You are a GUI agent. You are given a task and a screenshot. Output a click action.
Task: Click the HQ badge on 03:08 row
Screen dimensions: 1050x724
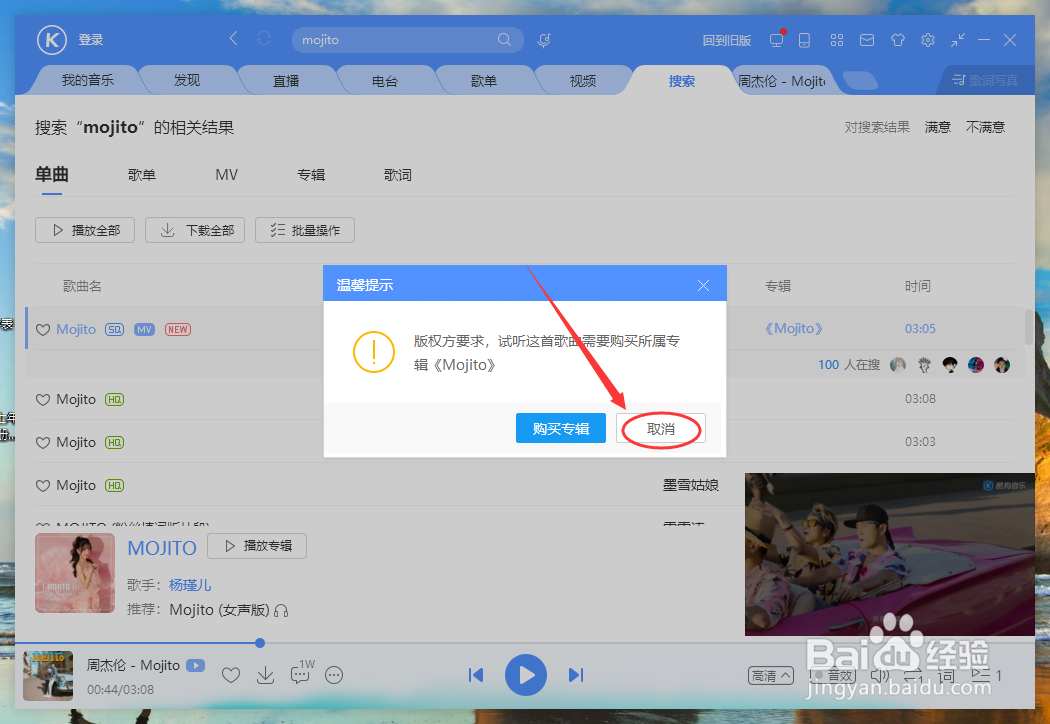(115, 400)
